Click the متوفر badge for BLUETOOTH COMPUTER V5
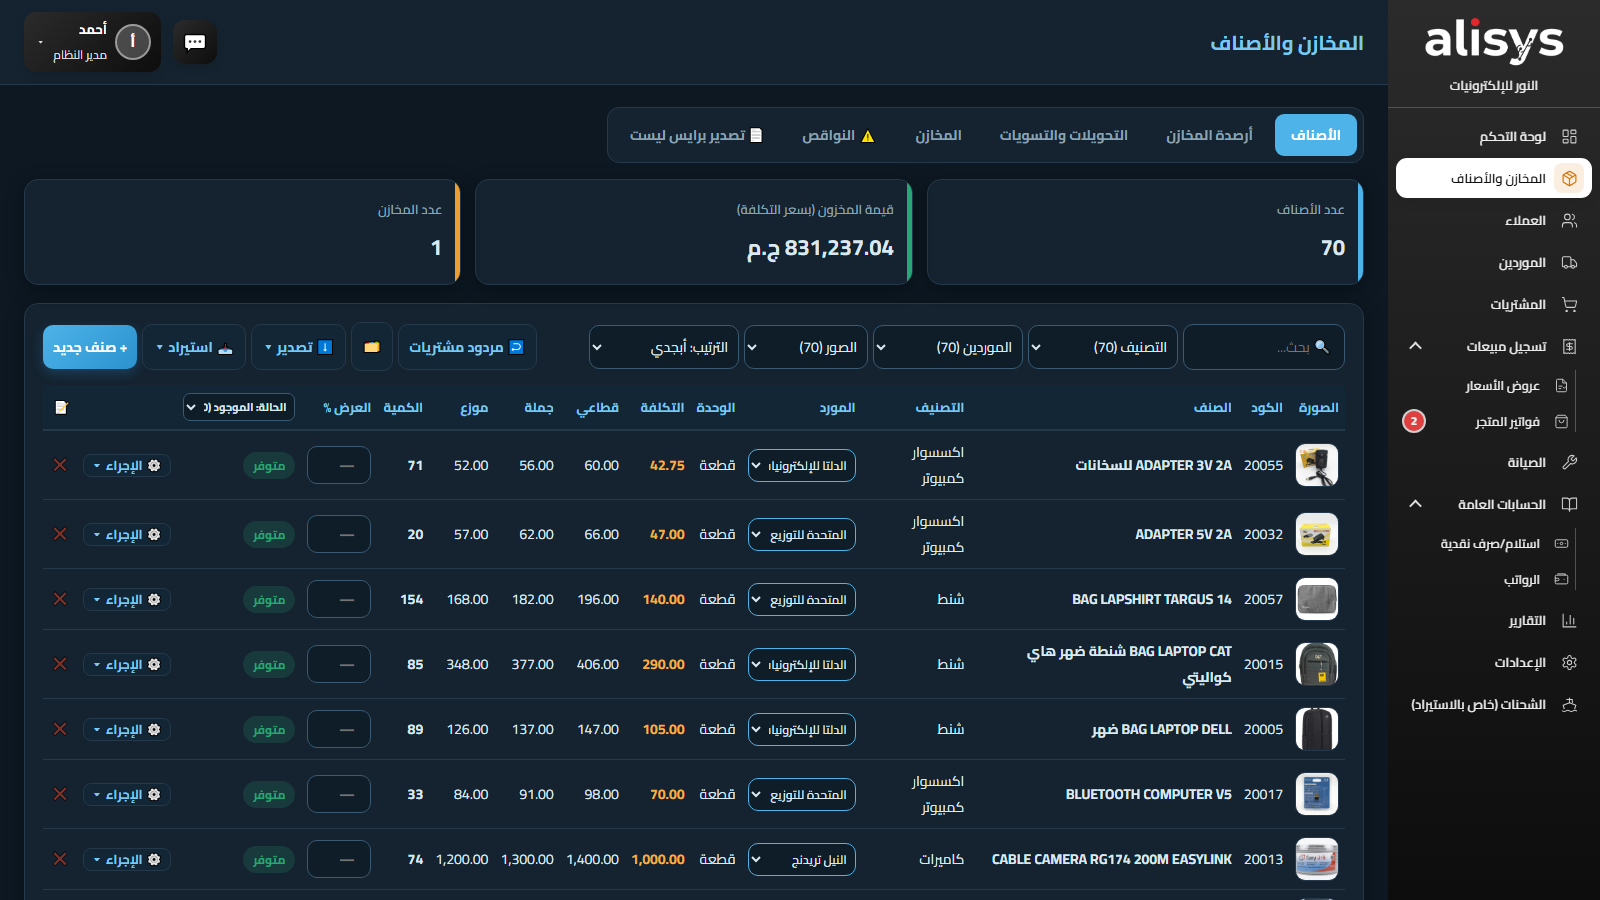1600x900 pixels. point(269,794)
